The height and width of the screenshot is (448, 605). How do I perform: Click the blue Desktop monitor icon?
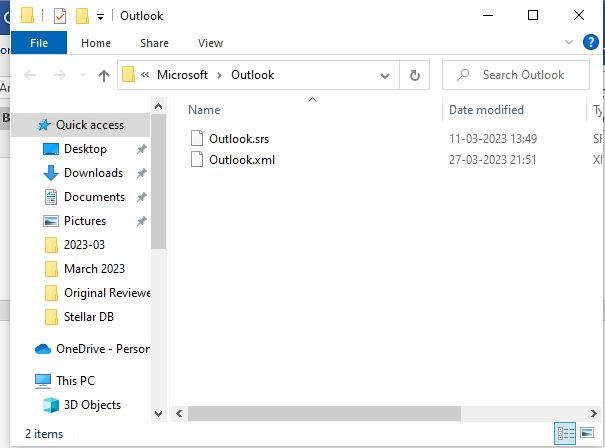pos(51,149)
